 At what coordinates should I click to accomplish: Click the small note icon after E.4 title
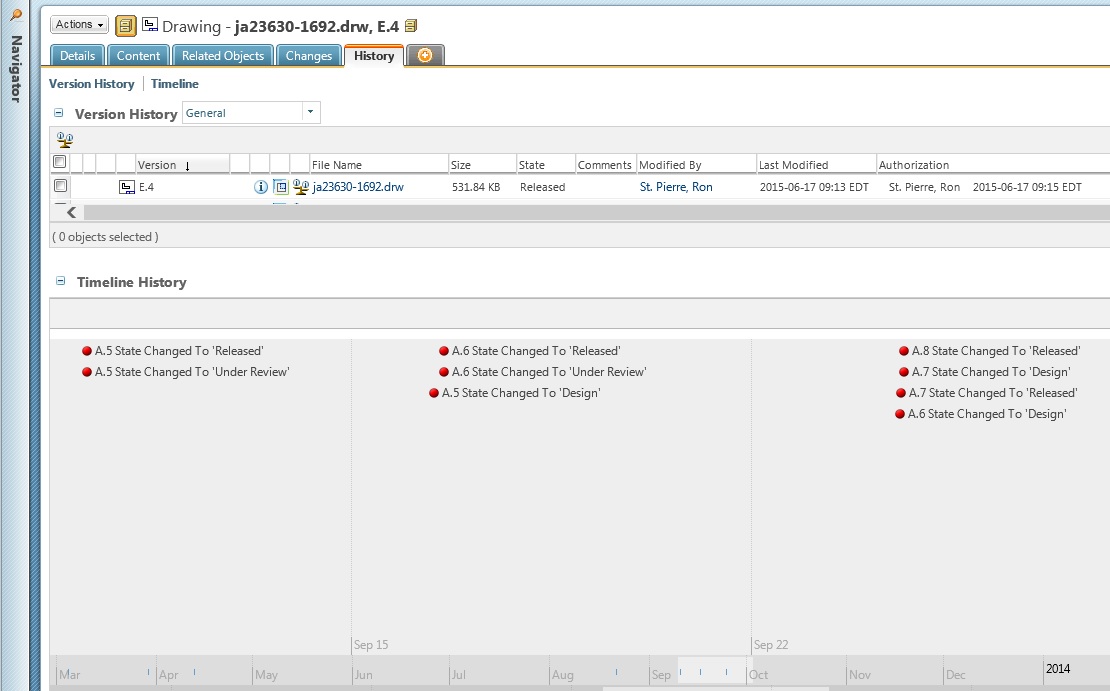point(411,26)
